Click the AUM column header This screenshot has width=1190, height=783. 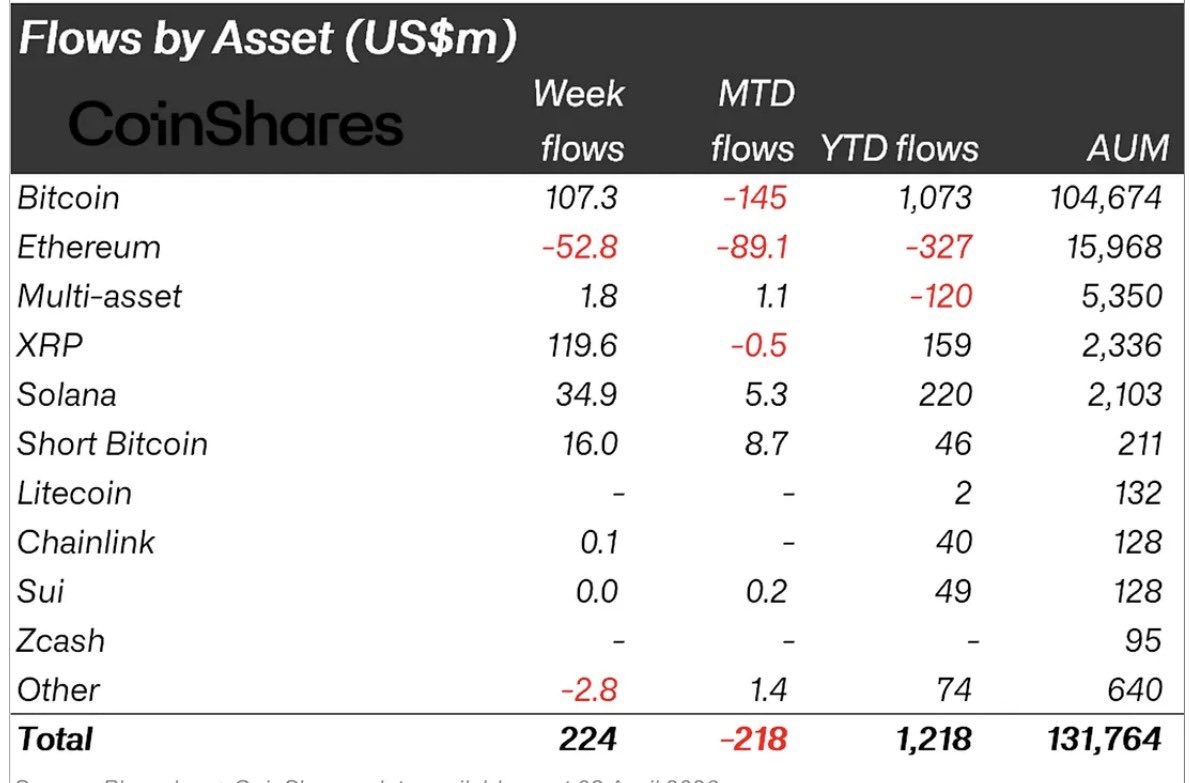(x=1126, y=149)
